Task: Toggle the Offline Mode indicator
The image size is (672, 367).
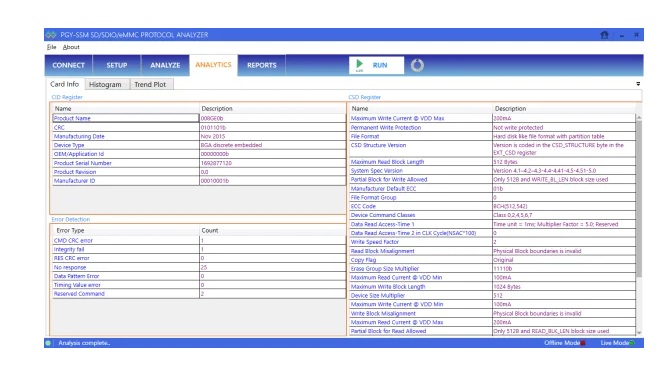Action: tap(583, 343)
